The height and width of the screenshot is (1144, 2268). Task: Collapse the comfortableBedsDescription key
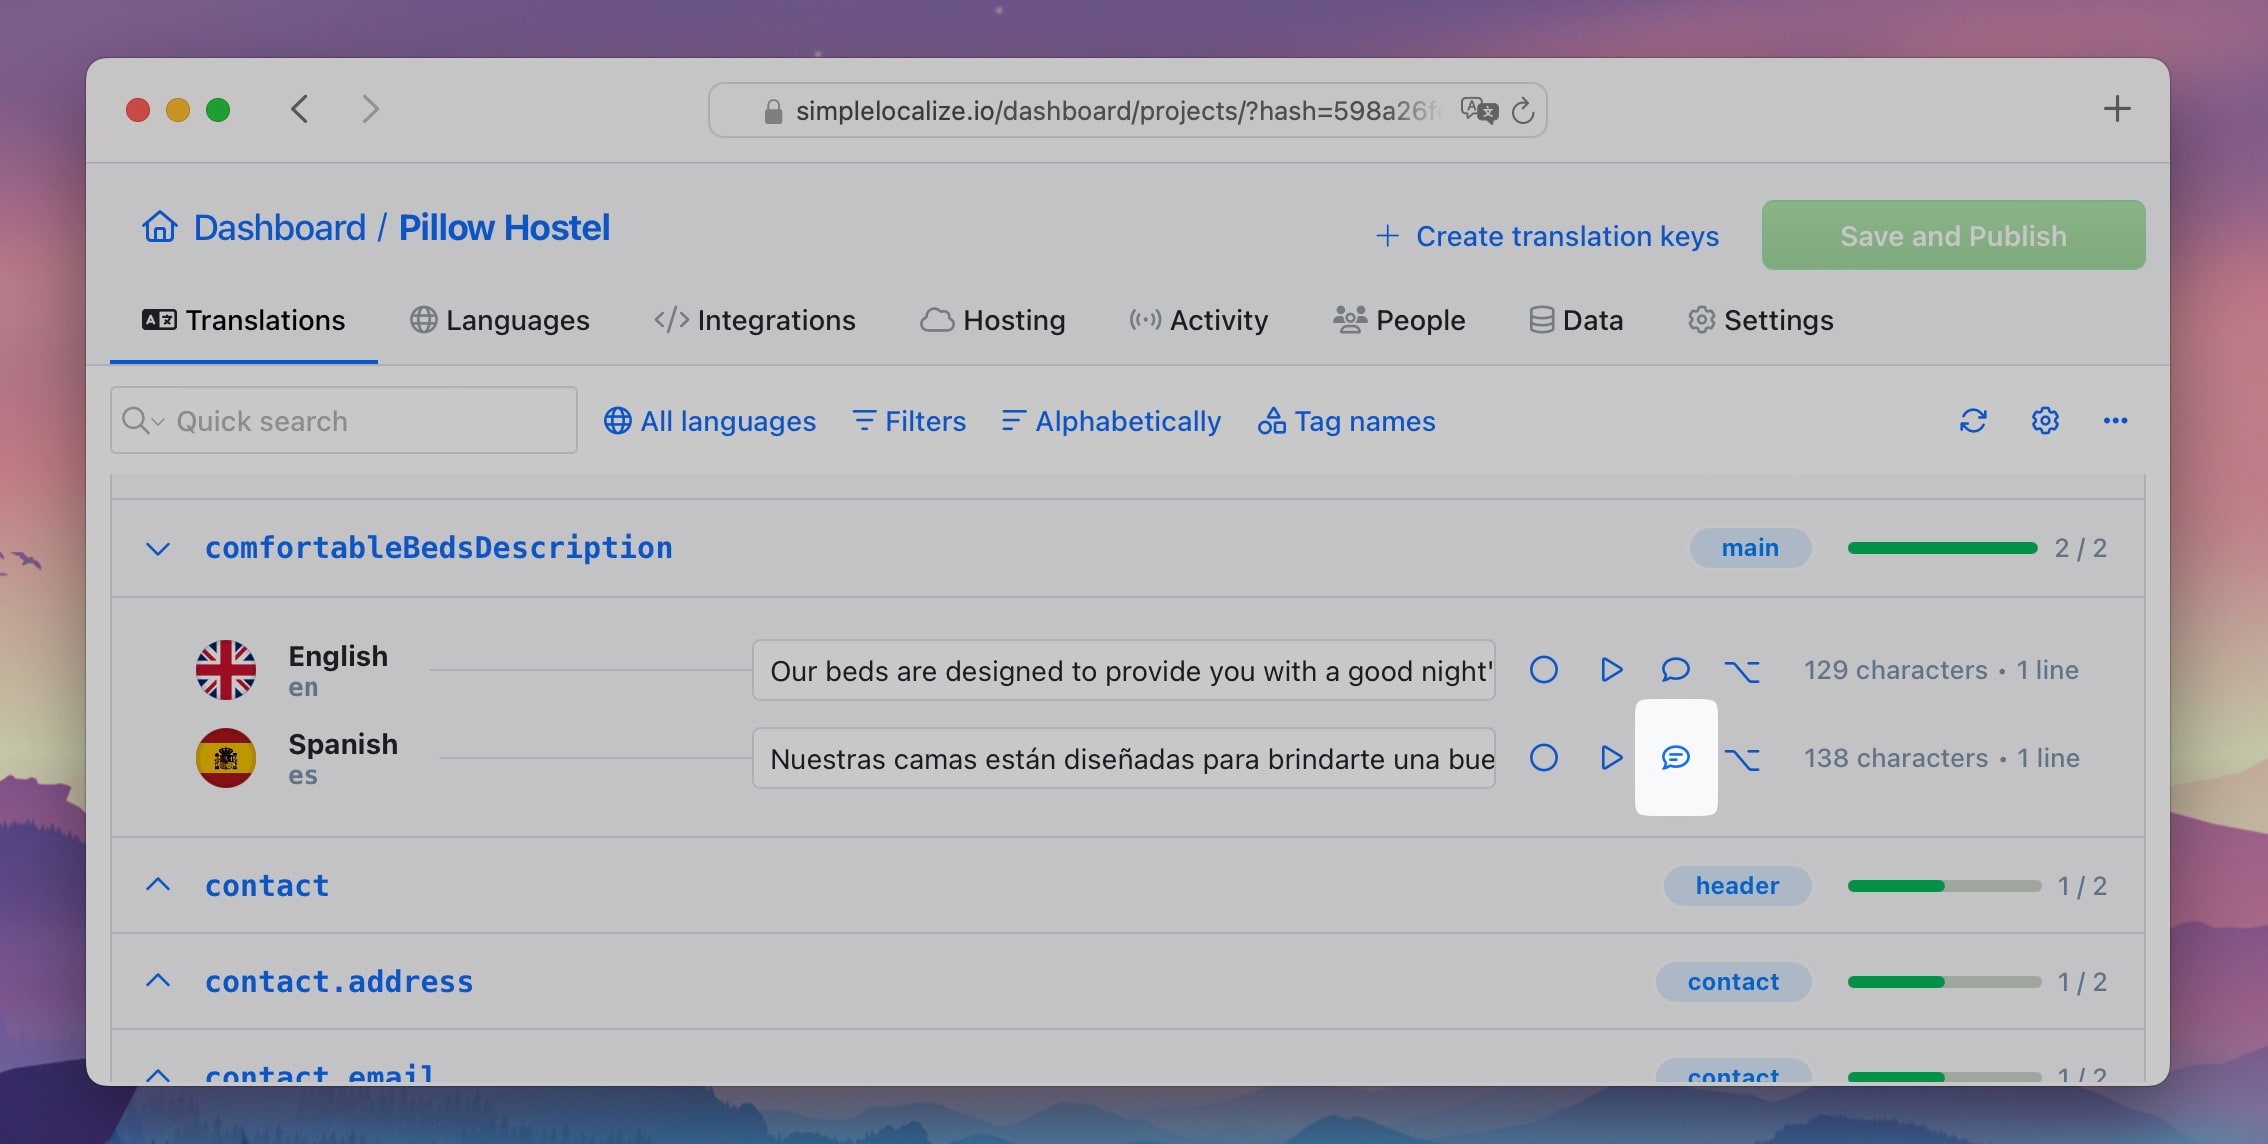[x=158, y=549]
